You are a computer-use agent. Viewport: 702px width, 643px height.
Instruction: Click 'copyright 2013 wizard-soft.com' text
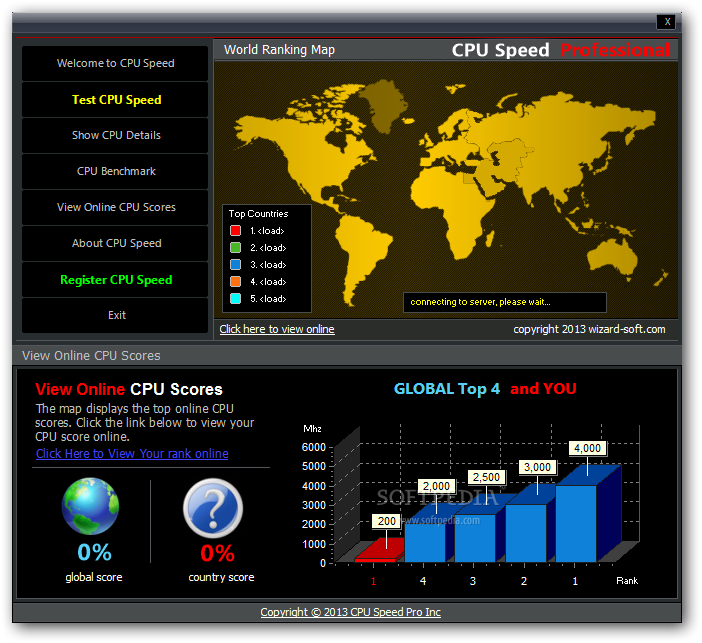pyautogui.click(x=589, y=330)
